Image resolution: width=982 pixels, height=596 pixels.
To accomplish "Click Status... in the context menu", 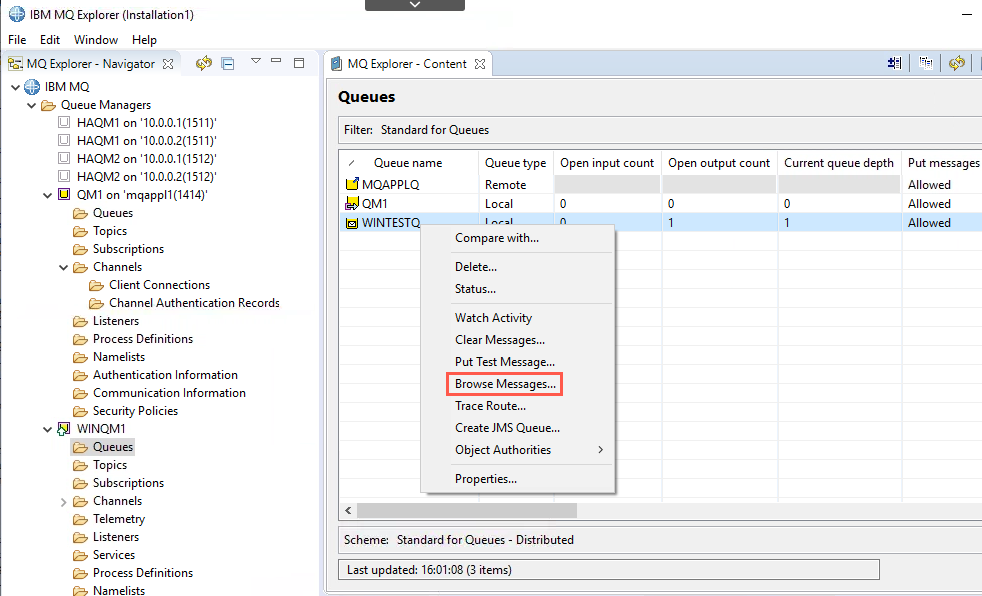I will coord(475,289).
